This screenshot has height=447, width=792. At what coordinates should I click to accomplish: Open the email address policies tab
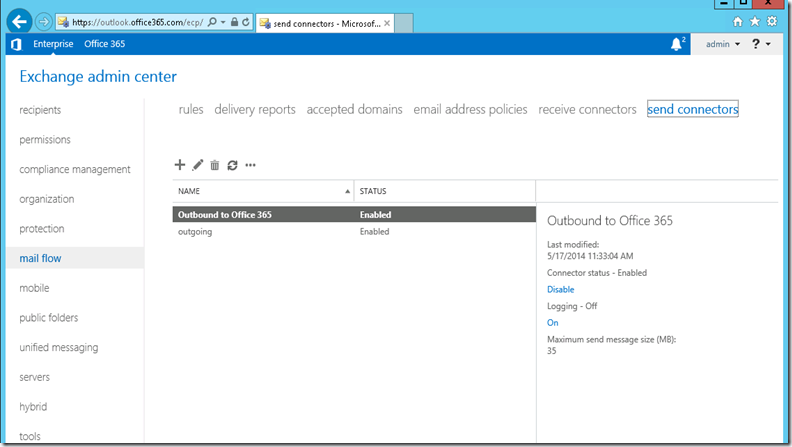[470, 109]
